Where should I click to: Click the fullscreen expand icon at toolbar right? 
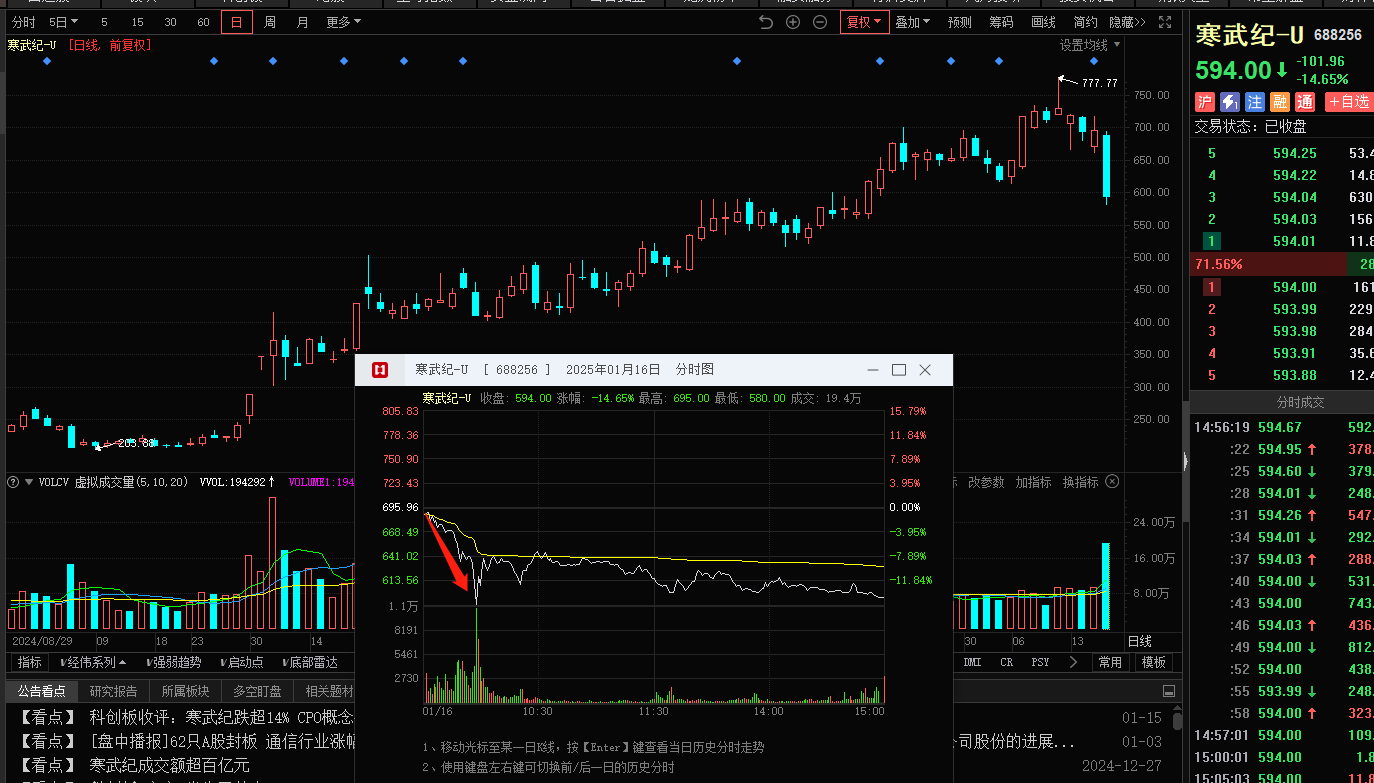pos(1164,22)
